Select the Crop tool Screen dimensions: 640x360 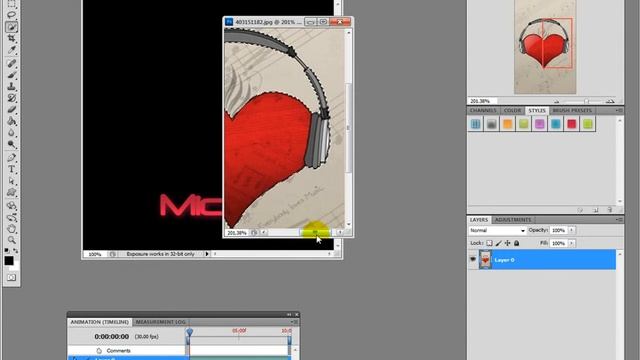pyautogui.click(x=11, y=38)
